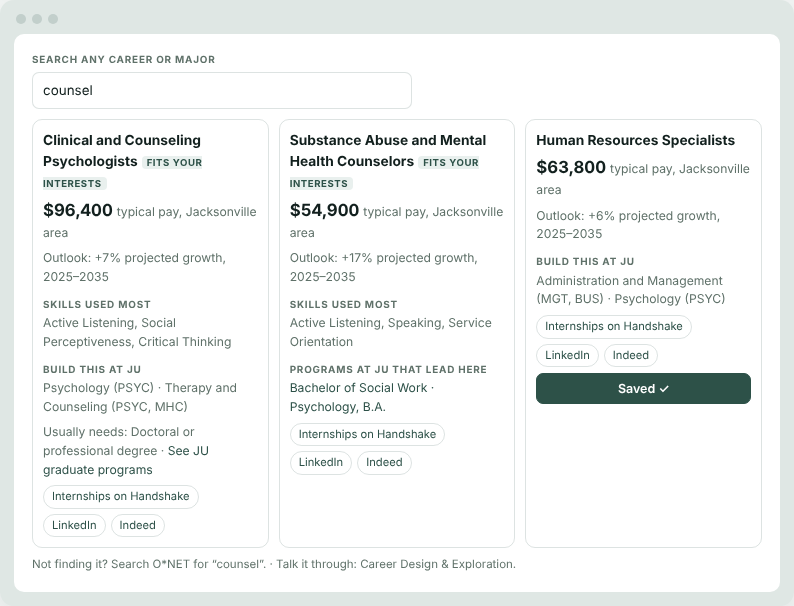Open Indeed for Human Resources Specialists
Image resolution: width=794 pixels, height=606 pixels.
click(630, 355)
